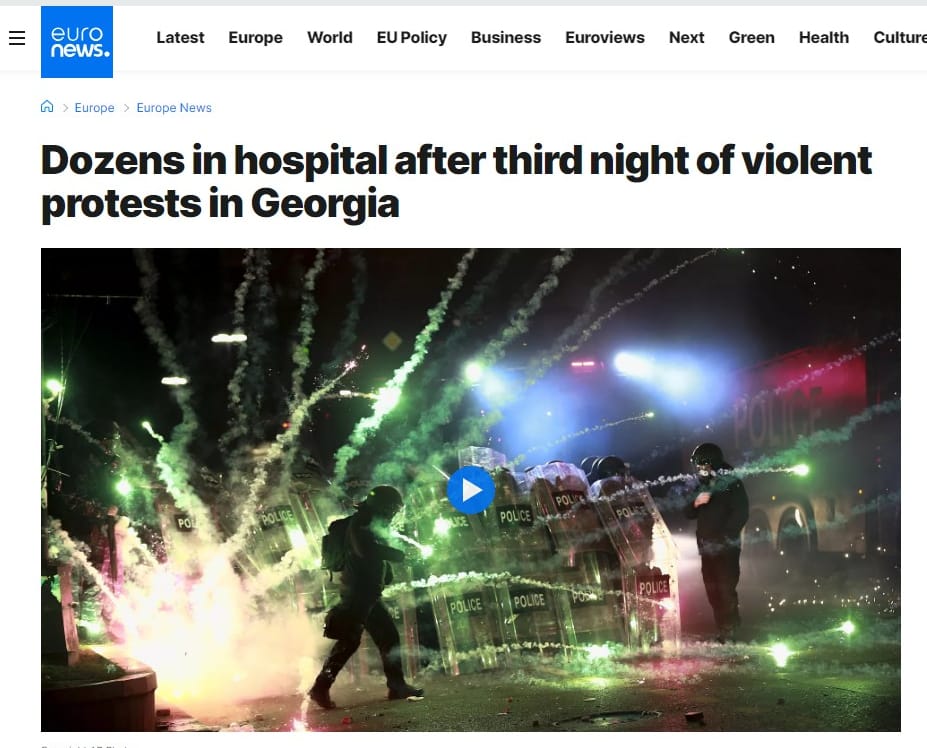Screen dimensions: 927x748
Task: Play the video with the blue play button
Action: coord(471,490)
